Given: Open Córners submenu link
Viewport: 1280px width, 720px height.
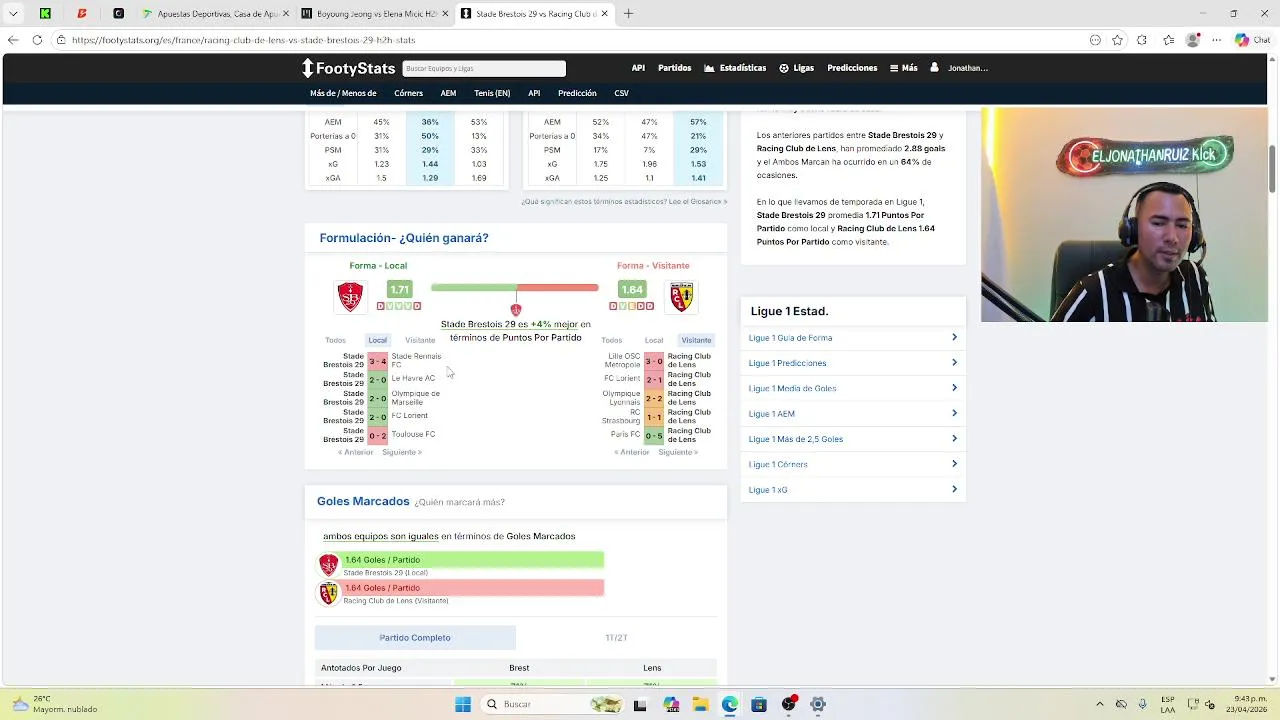Looking at the screenshot, I should [408, 93].
